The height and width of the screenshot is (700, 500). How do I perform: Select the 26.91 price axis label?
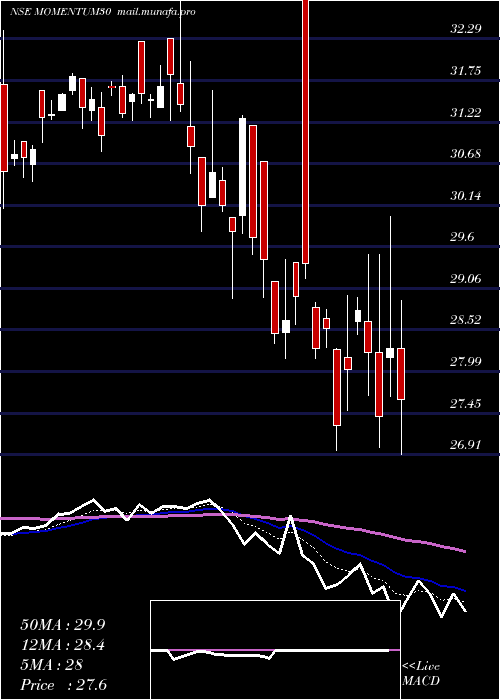[466, 445]
